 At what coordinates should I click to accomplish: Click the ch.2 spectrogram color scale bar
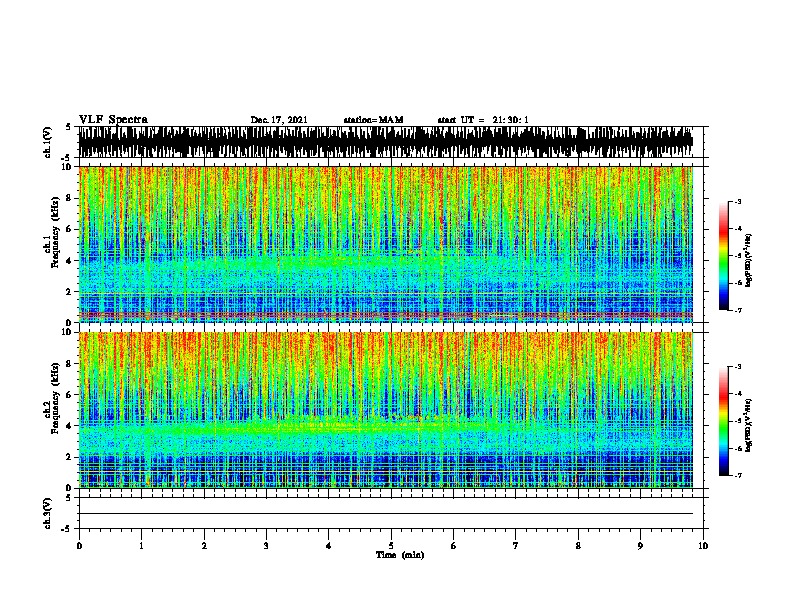(724, 421)
